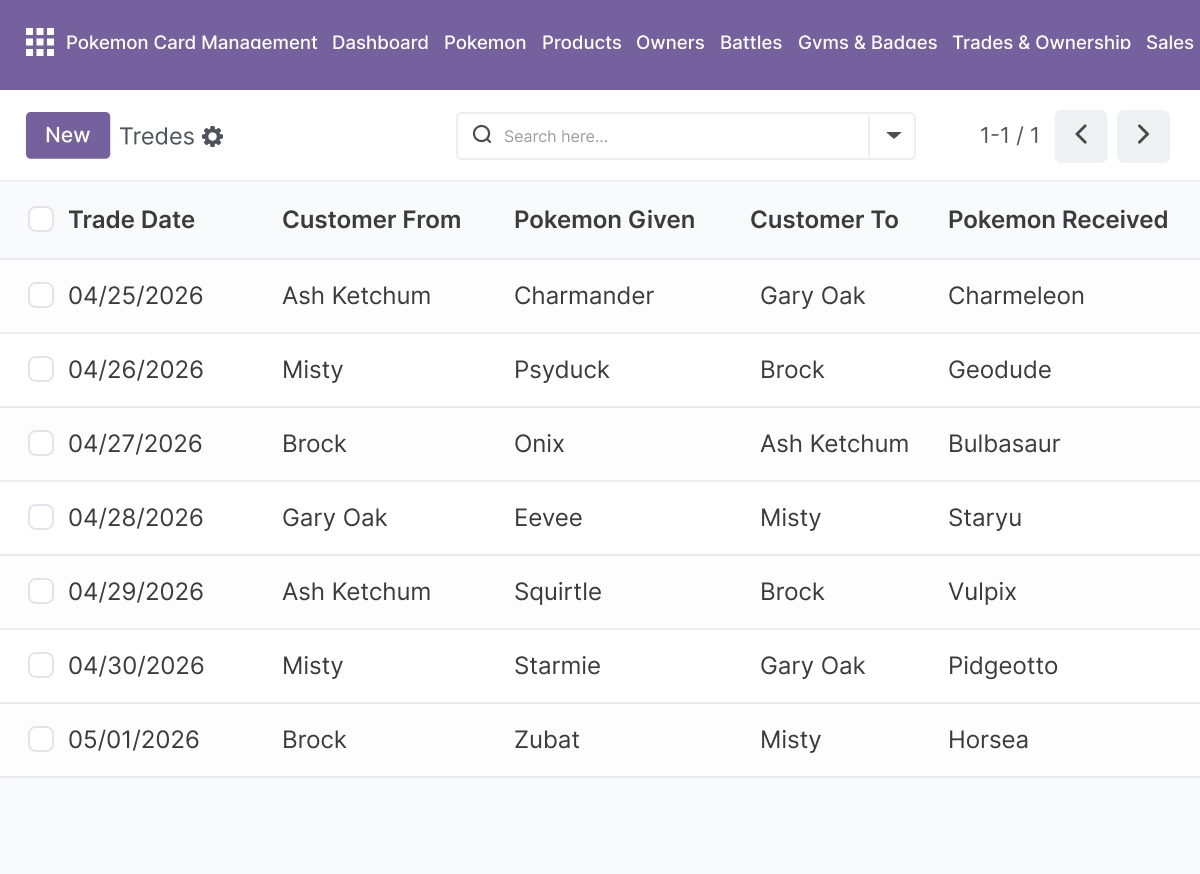Image resolution: width=1200 pixels, height=874 pixels.
Task: Click the Bulbasaur cell
Action: 1004,444
